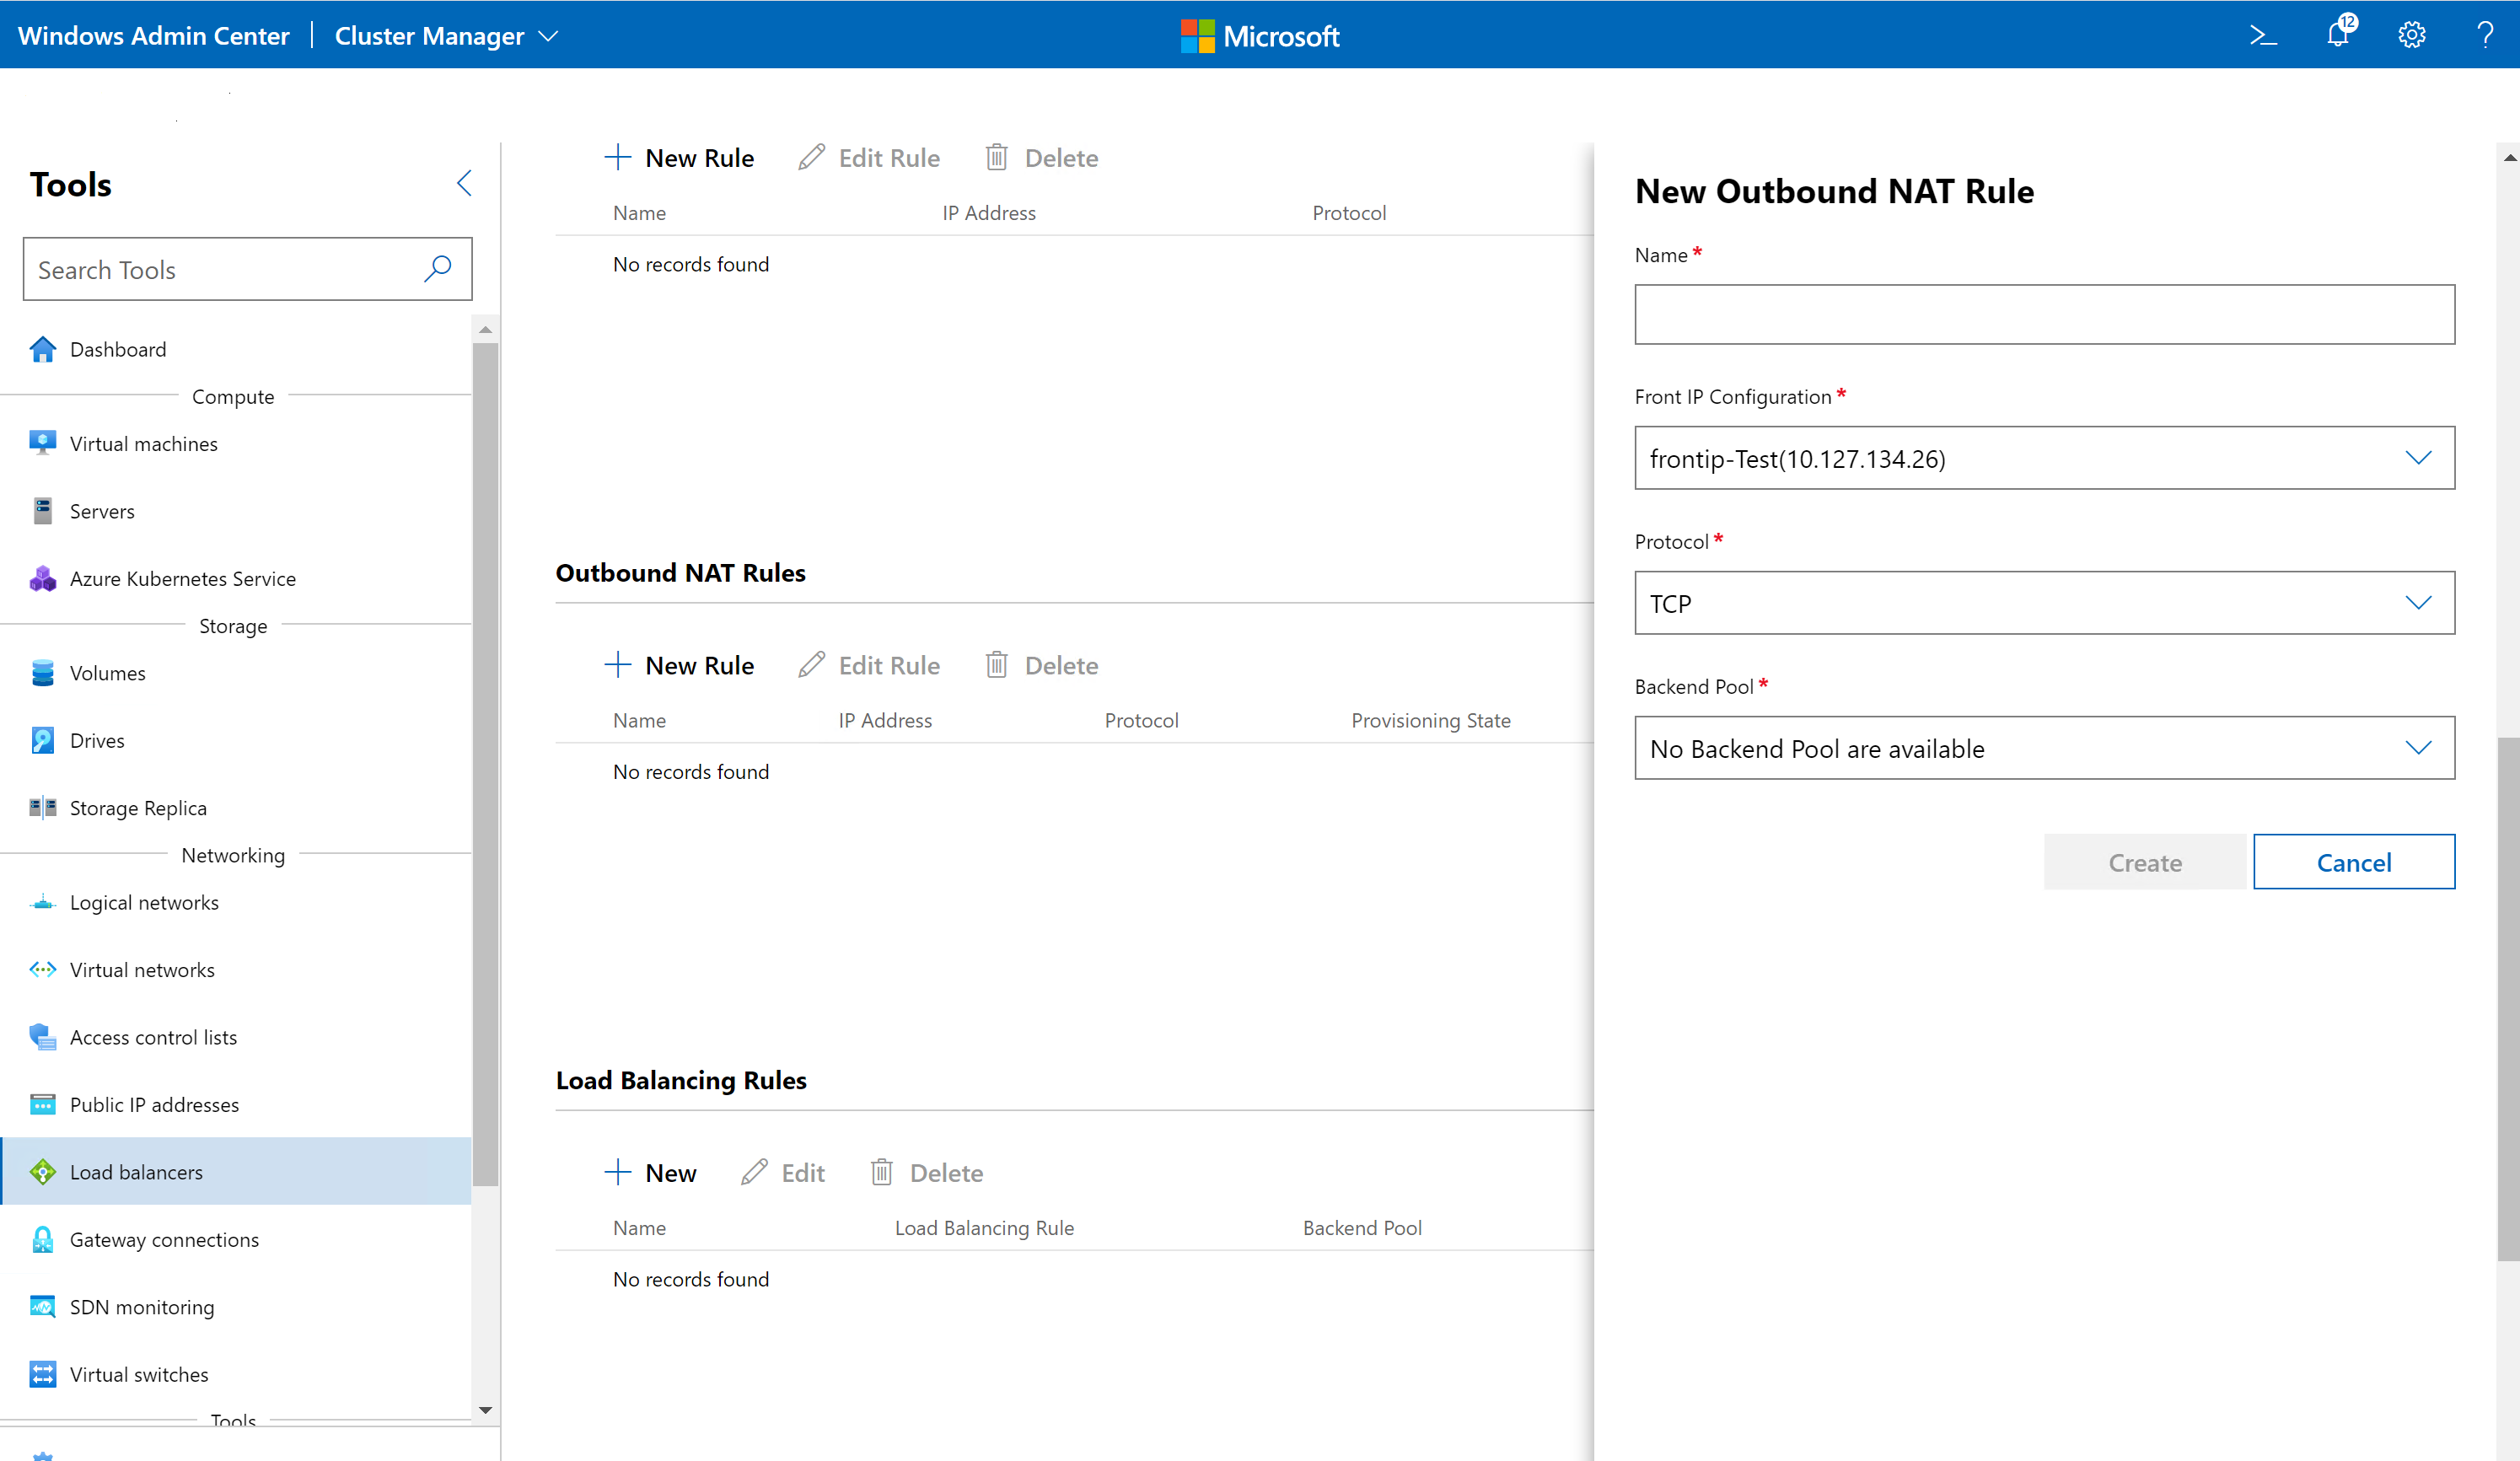Open Public IP addresses tool
The image size is (2520, 1461).
(x=154, y=1104)
